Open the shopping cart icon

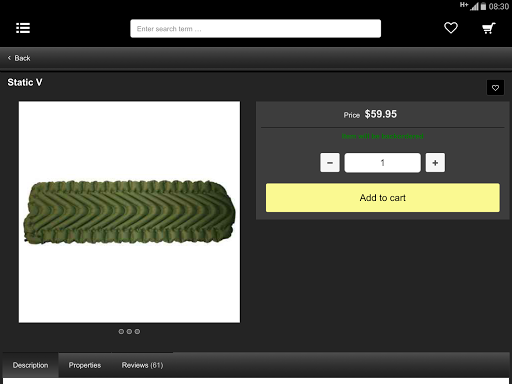[489, 28]
